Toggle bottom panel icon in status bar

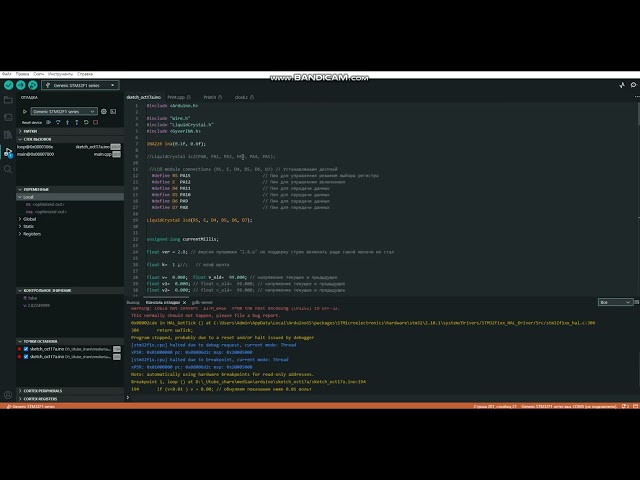pos(635,407)
